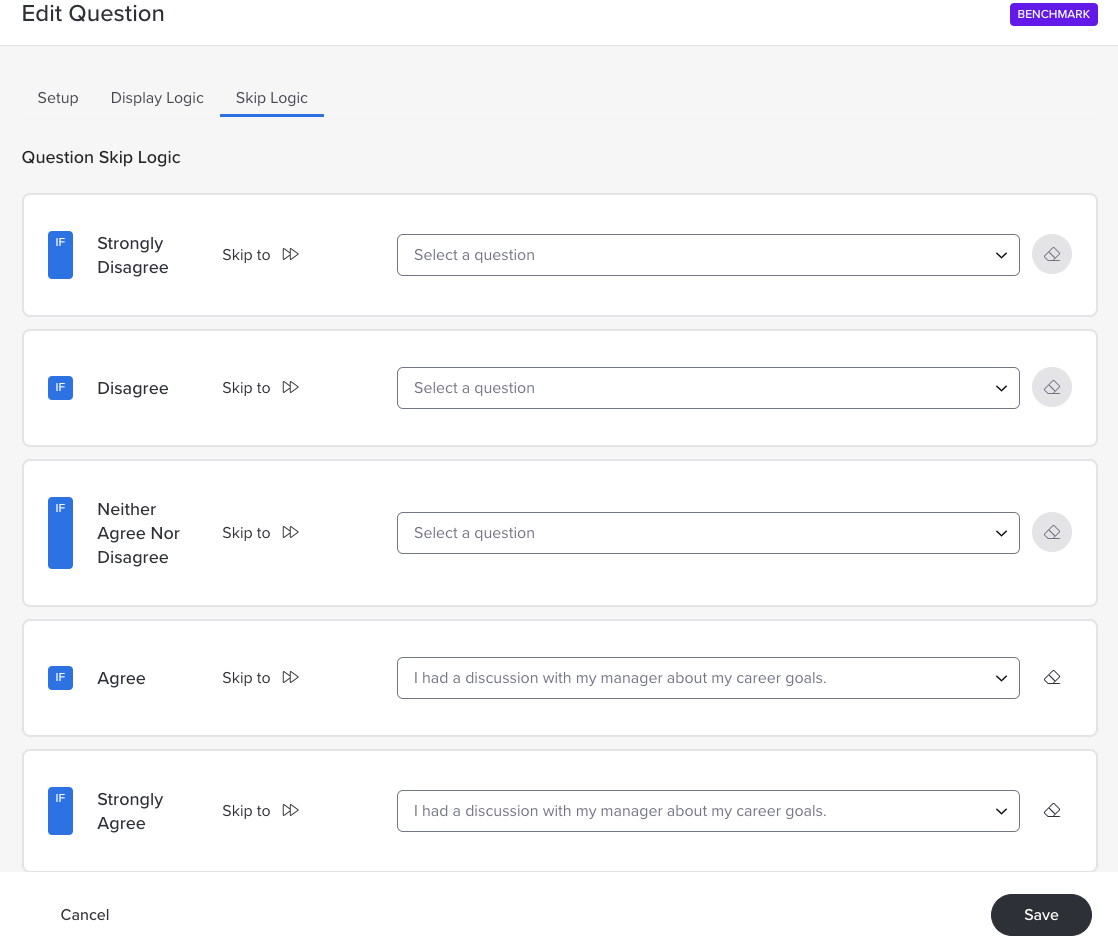Clear skip logic for Neither Agree Nor Disagree

point(1052,532)
